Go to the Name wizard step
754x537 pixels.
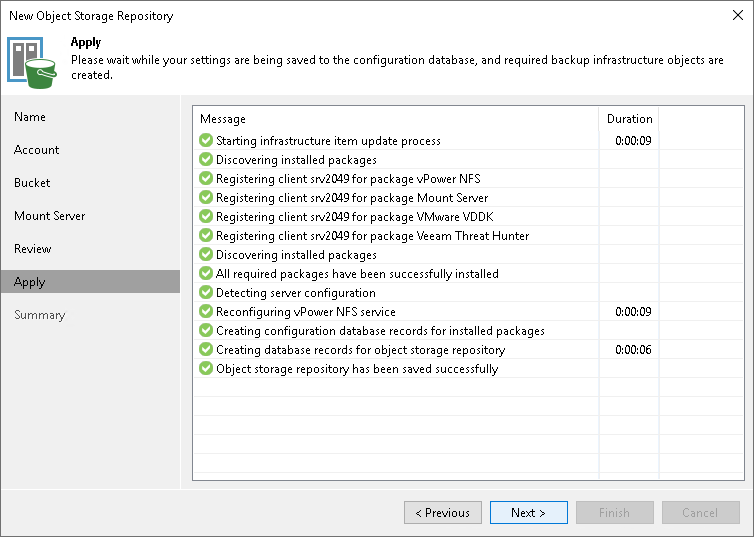point(30,117)
